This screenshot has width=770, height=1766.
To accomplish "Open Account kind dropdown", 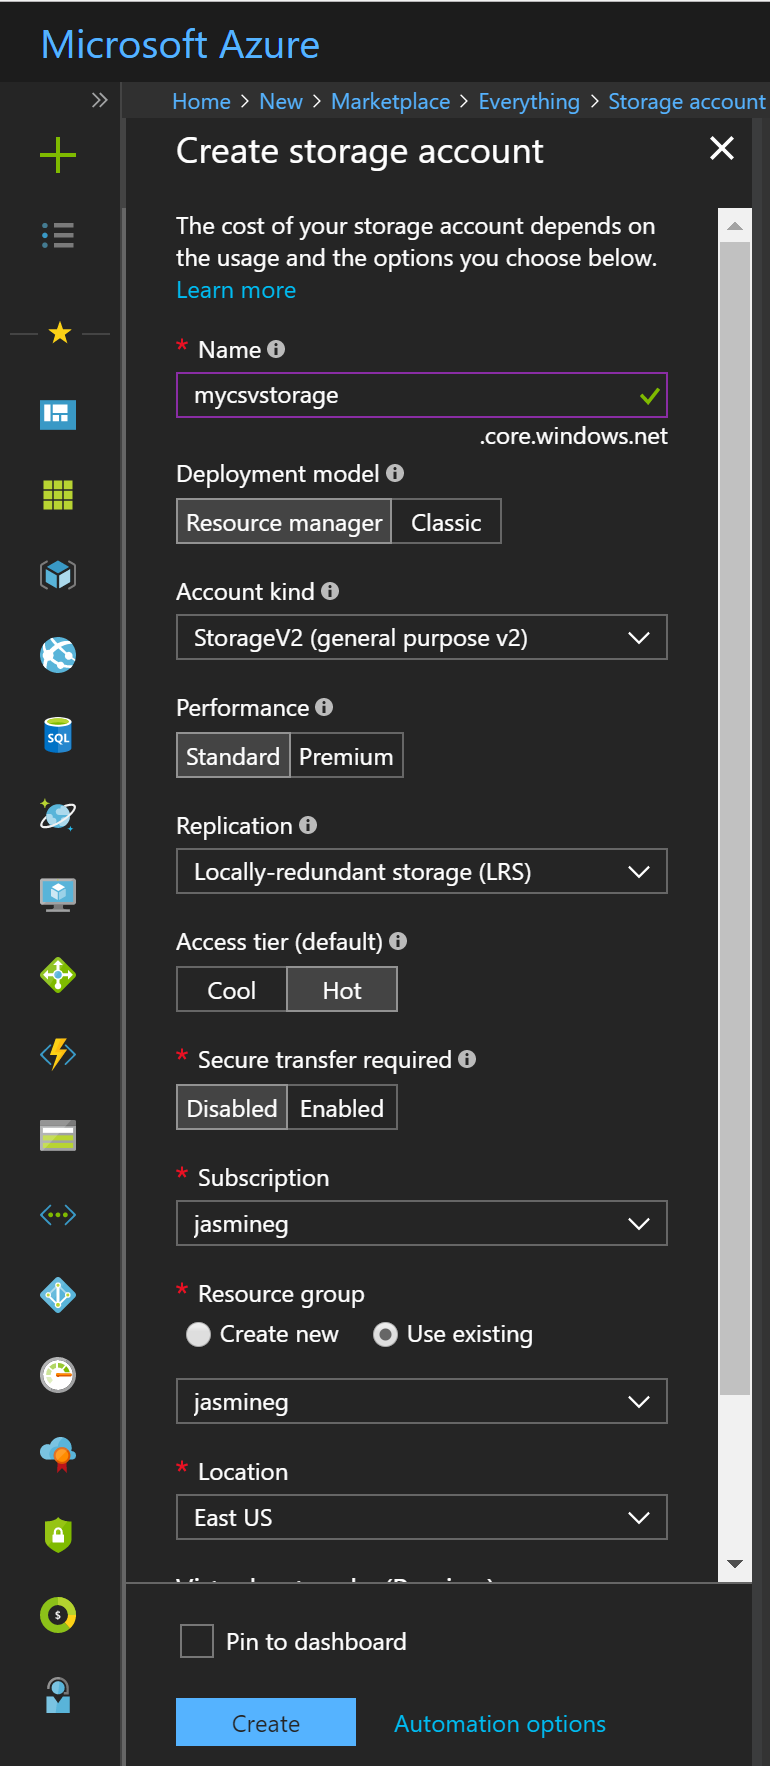I will click(x=422, y=638).
